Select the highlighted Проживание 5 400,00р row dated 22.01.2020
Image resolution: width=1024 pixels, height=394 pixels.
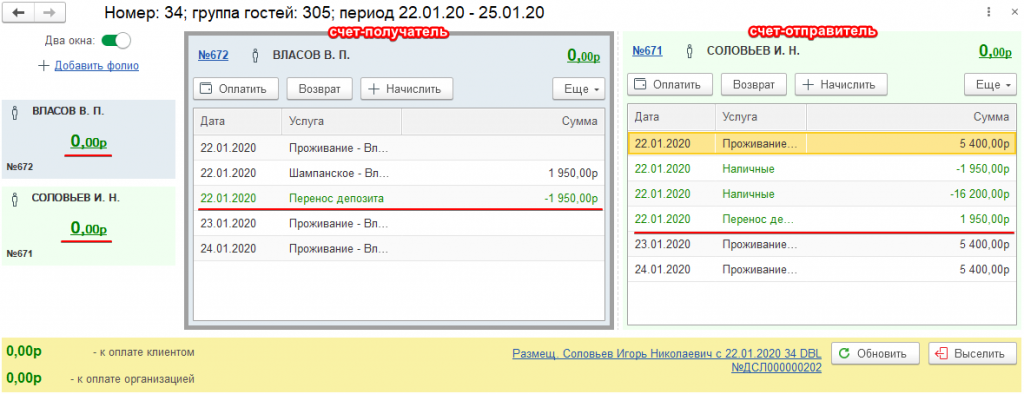pos(822,143)
